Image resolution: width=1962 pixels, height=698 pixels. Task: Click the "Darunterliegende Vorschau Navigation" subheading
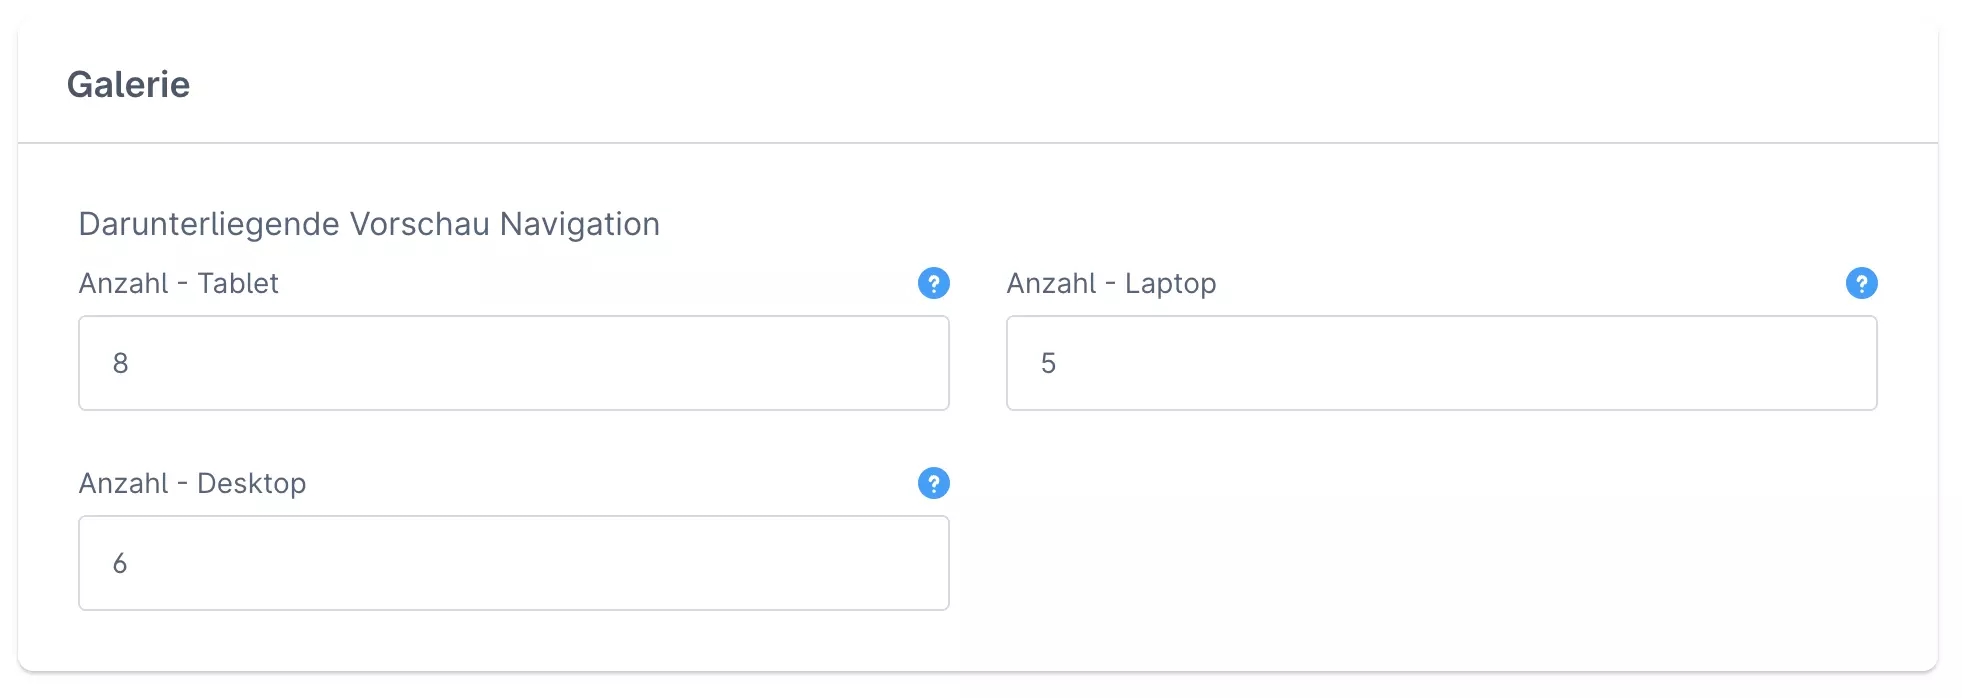click(x=369, y=224)
